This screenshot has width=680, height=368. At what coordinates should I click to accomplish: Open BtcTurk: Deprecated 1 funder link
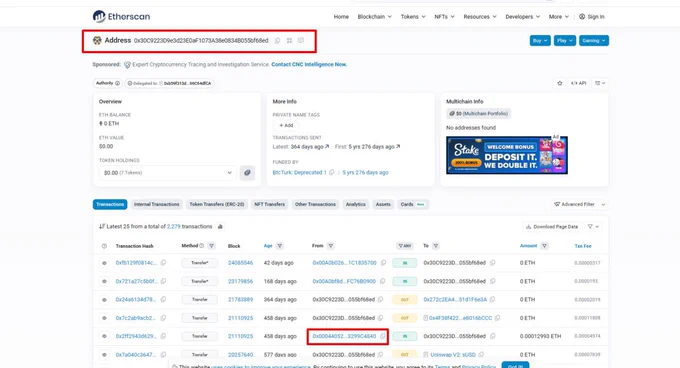tap(300, 173)
